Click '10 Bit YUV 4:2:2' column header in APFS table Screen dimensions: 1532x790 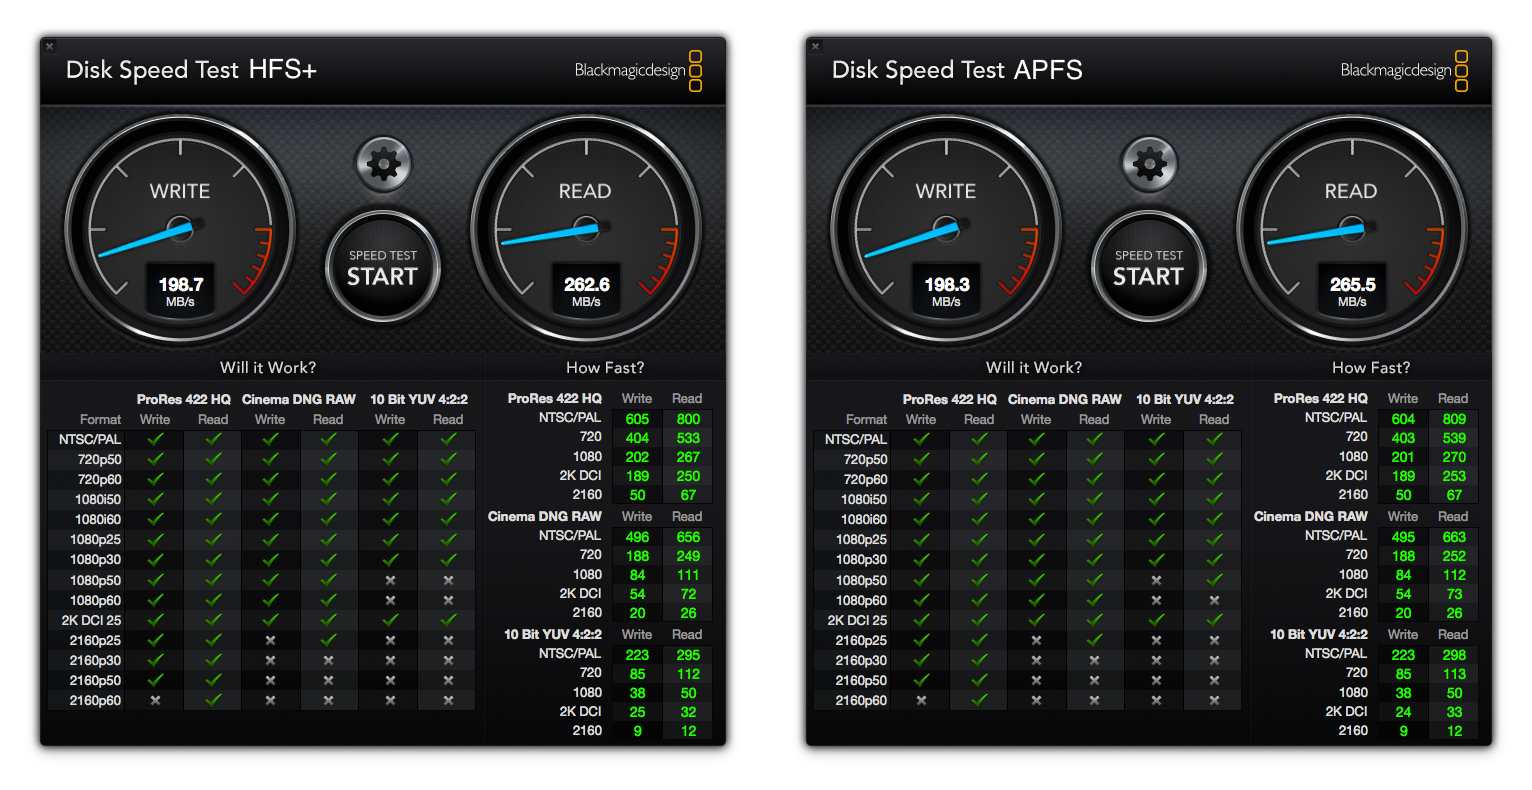[1185, 399]
